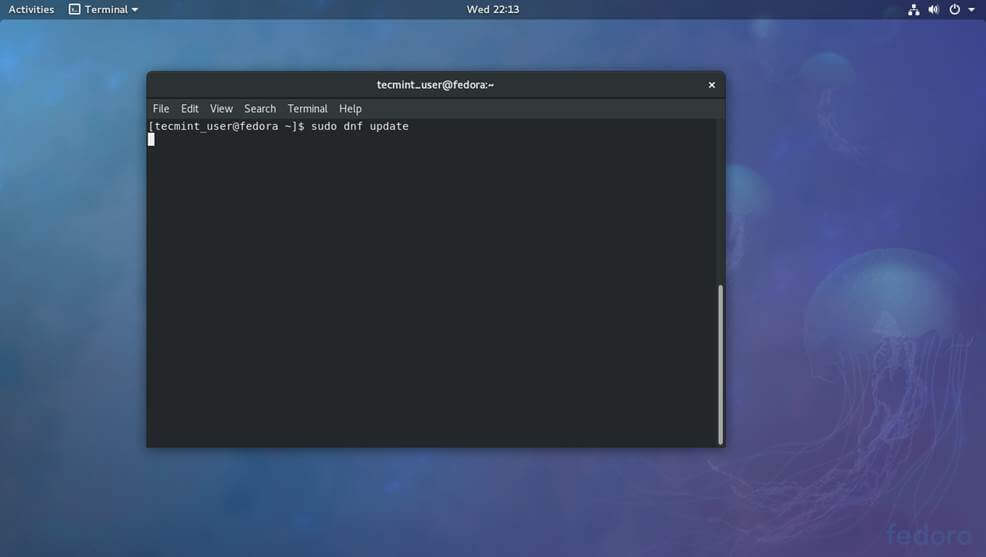The height and width of the screenshot is (557, 986).
Task: Click the [tecmint_user@fedora ~]$ prompt text
Action: coord(226,126)
